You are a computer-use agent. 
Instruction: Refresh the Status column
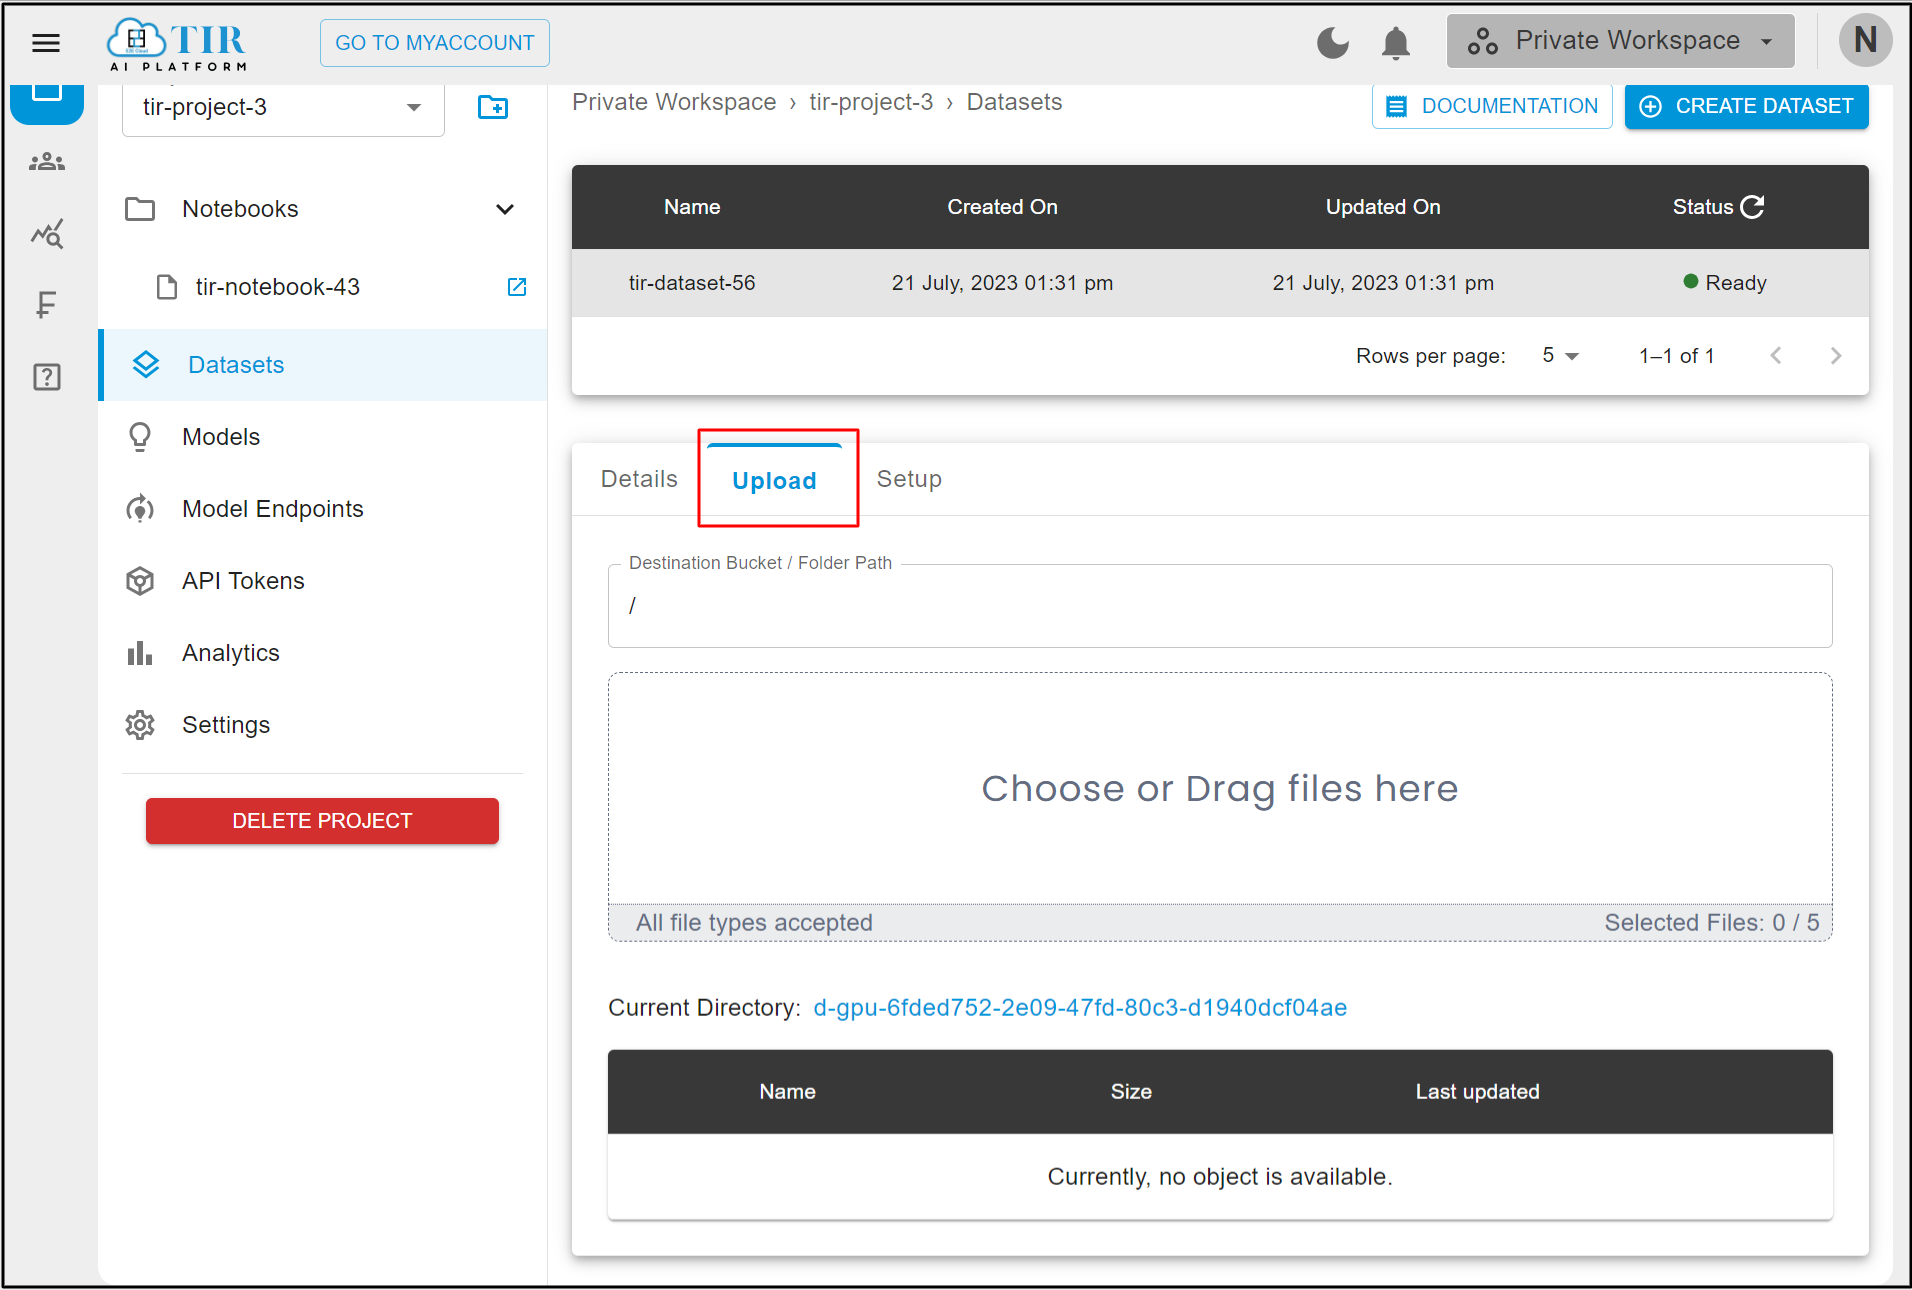(1753, 207)
